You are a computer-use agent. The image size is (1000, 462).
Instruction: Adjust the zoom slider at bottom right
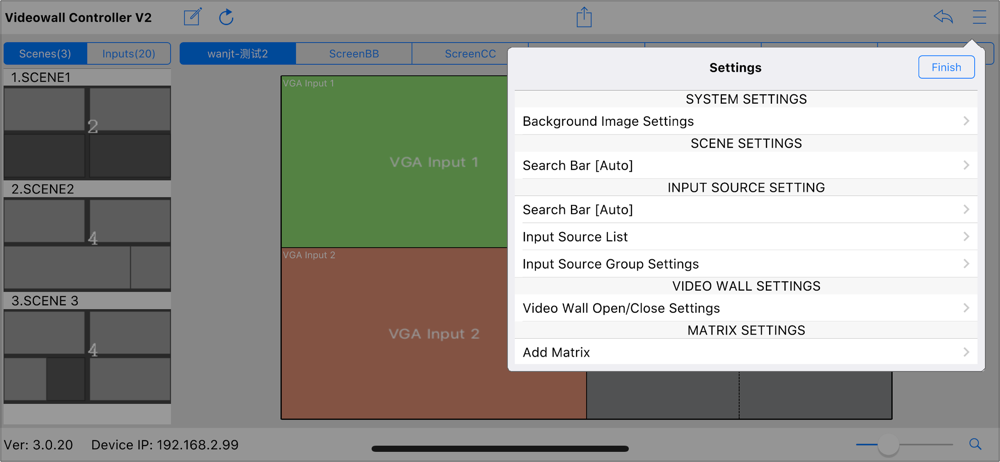coord(888,444)
